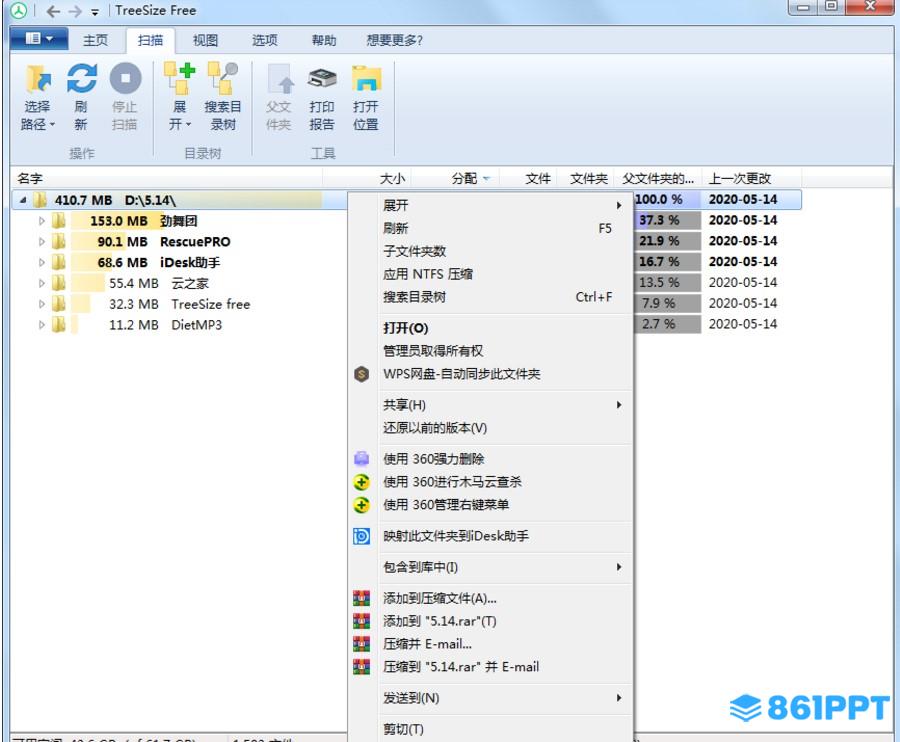The height and width of the screenshot is (742, 900).
Task: Click the WPS网盘 sync icon in the context menu
Action: click(362, 374)
